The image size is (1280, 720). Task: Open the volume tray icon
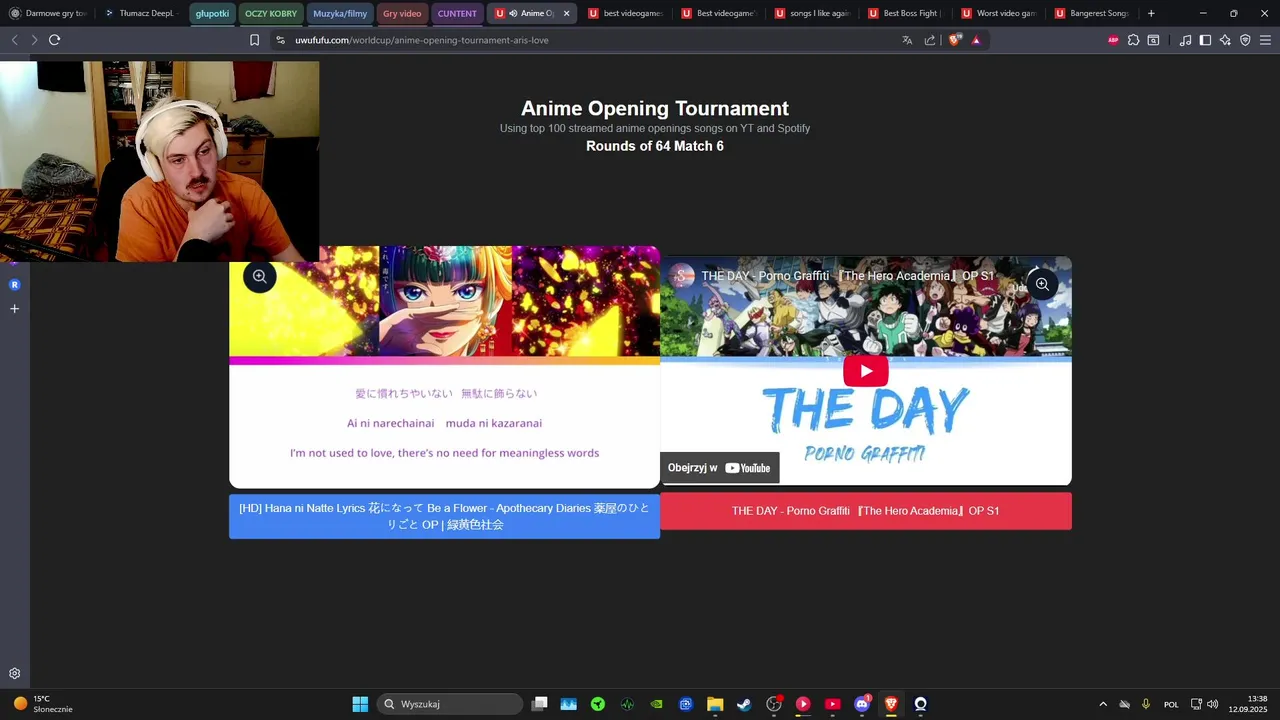coord(1213,704)
